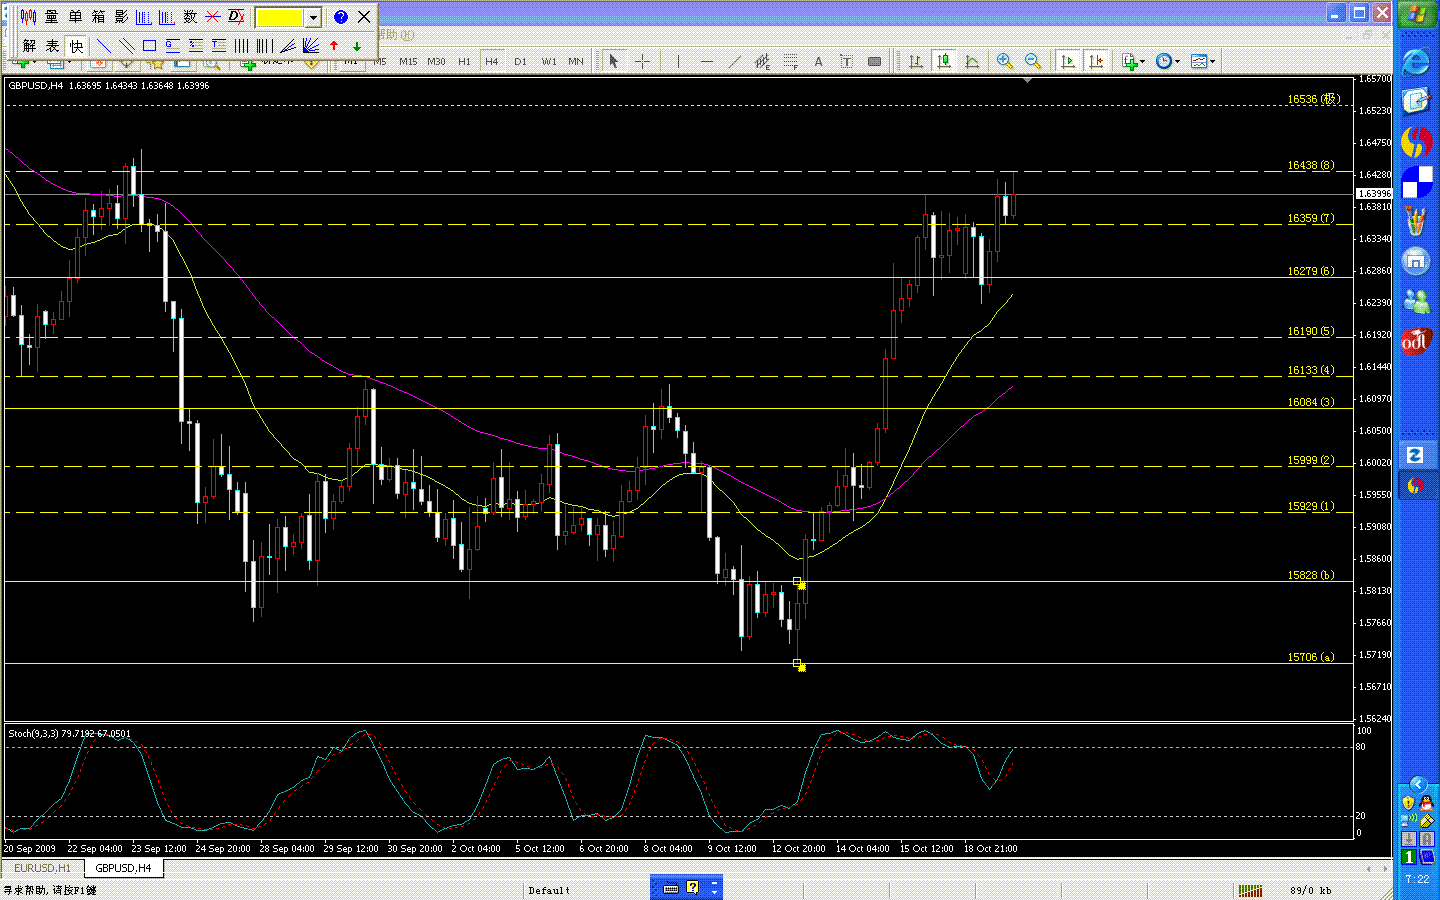Click the 单 button in the floating toolbar
This screenshot has width=1440, height=900.
pyautogui.click(x=75, y=17)
